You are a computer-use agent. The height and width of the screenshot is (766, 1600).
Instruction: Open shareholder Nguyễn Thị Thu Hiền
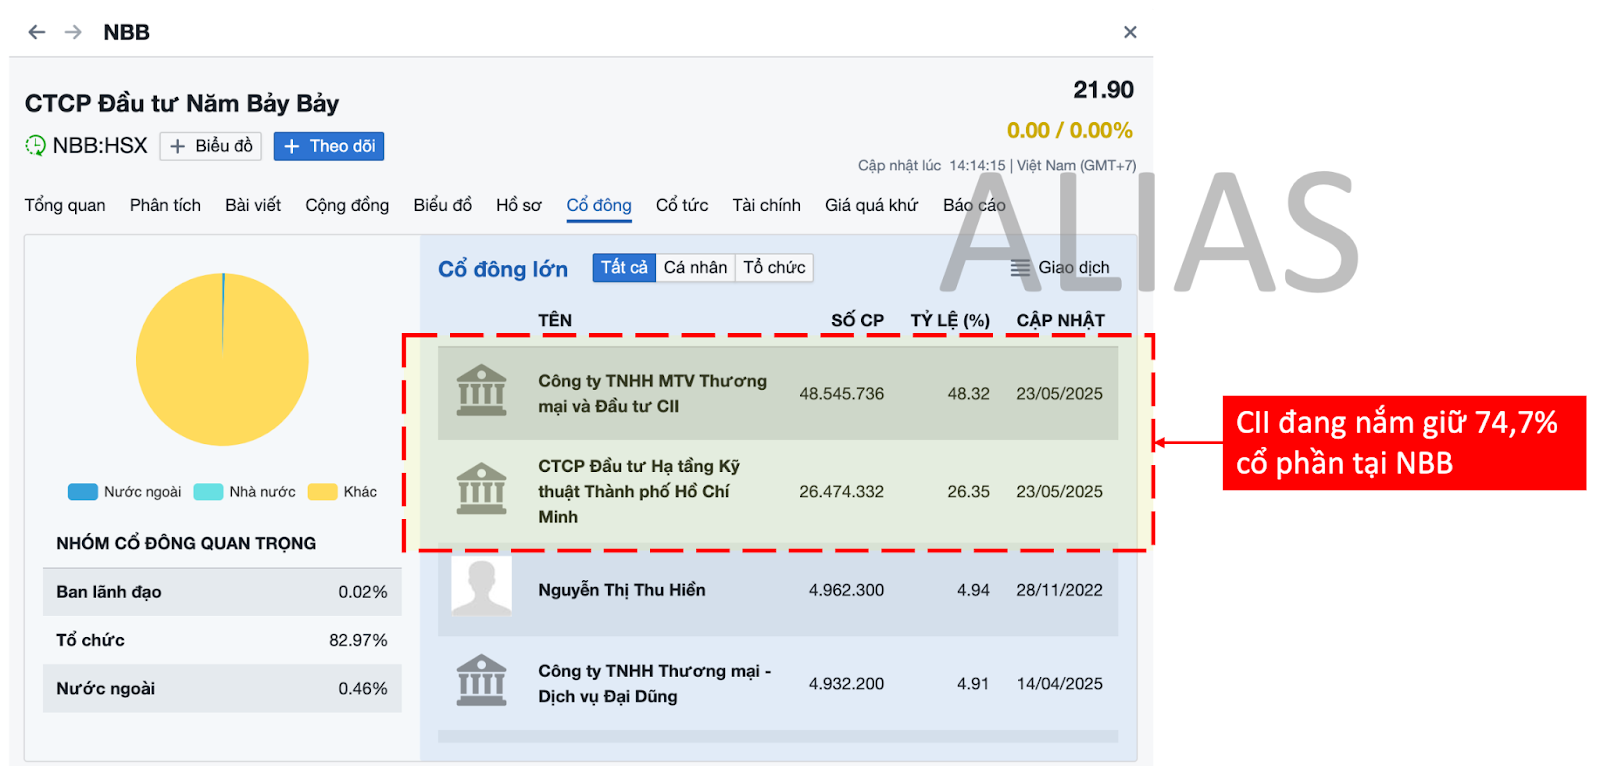click(x=622, y=590)
